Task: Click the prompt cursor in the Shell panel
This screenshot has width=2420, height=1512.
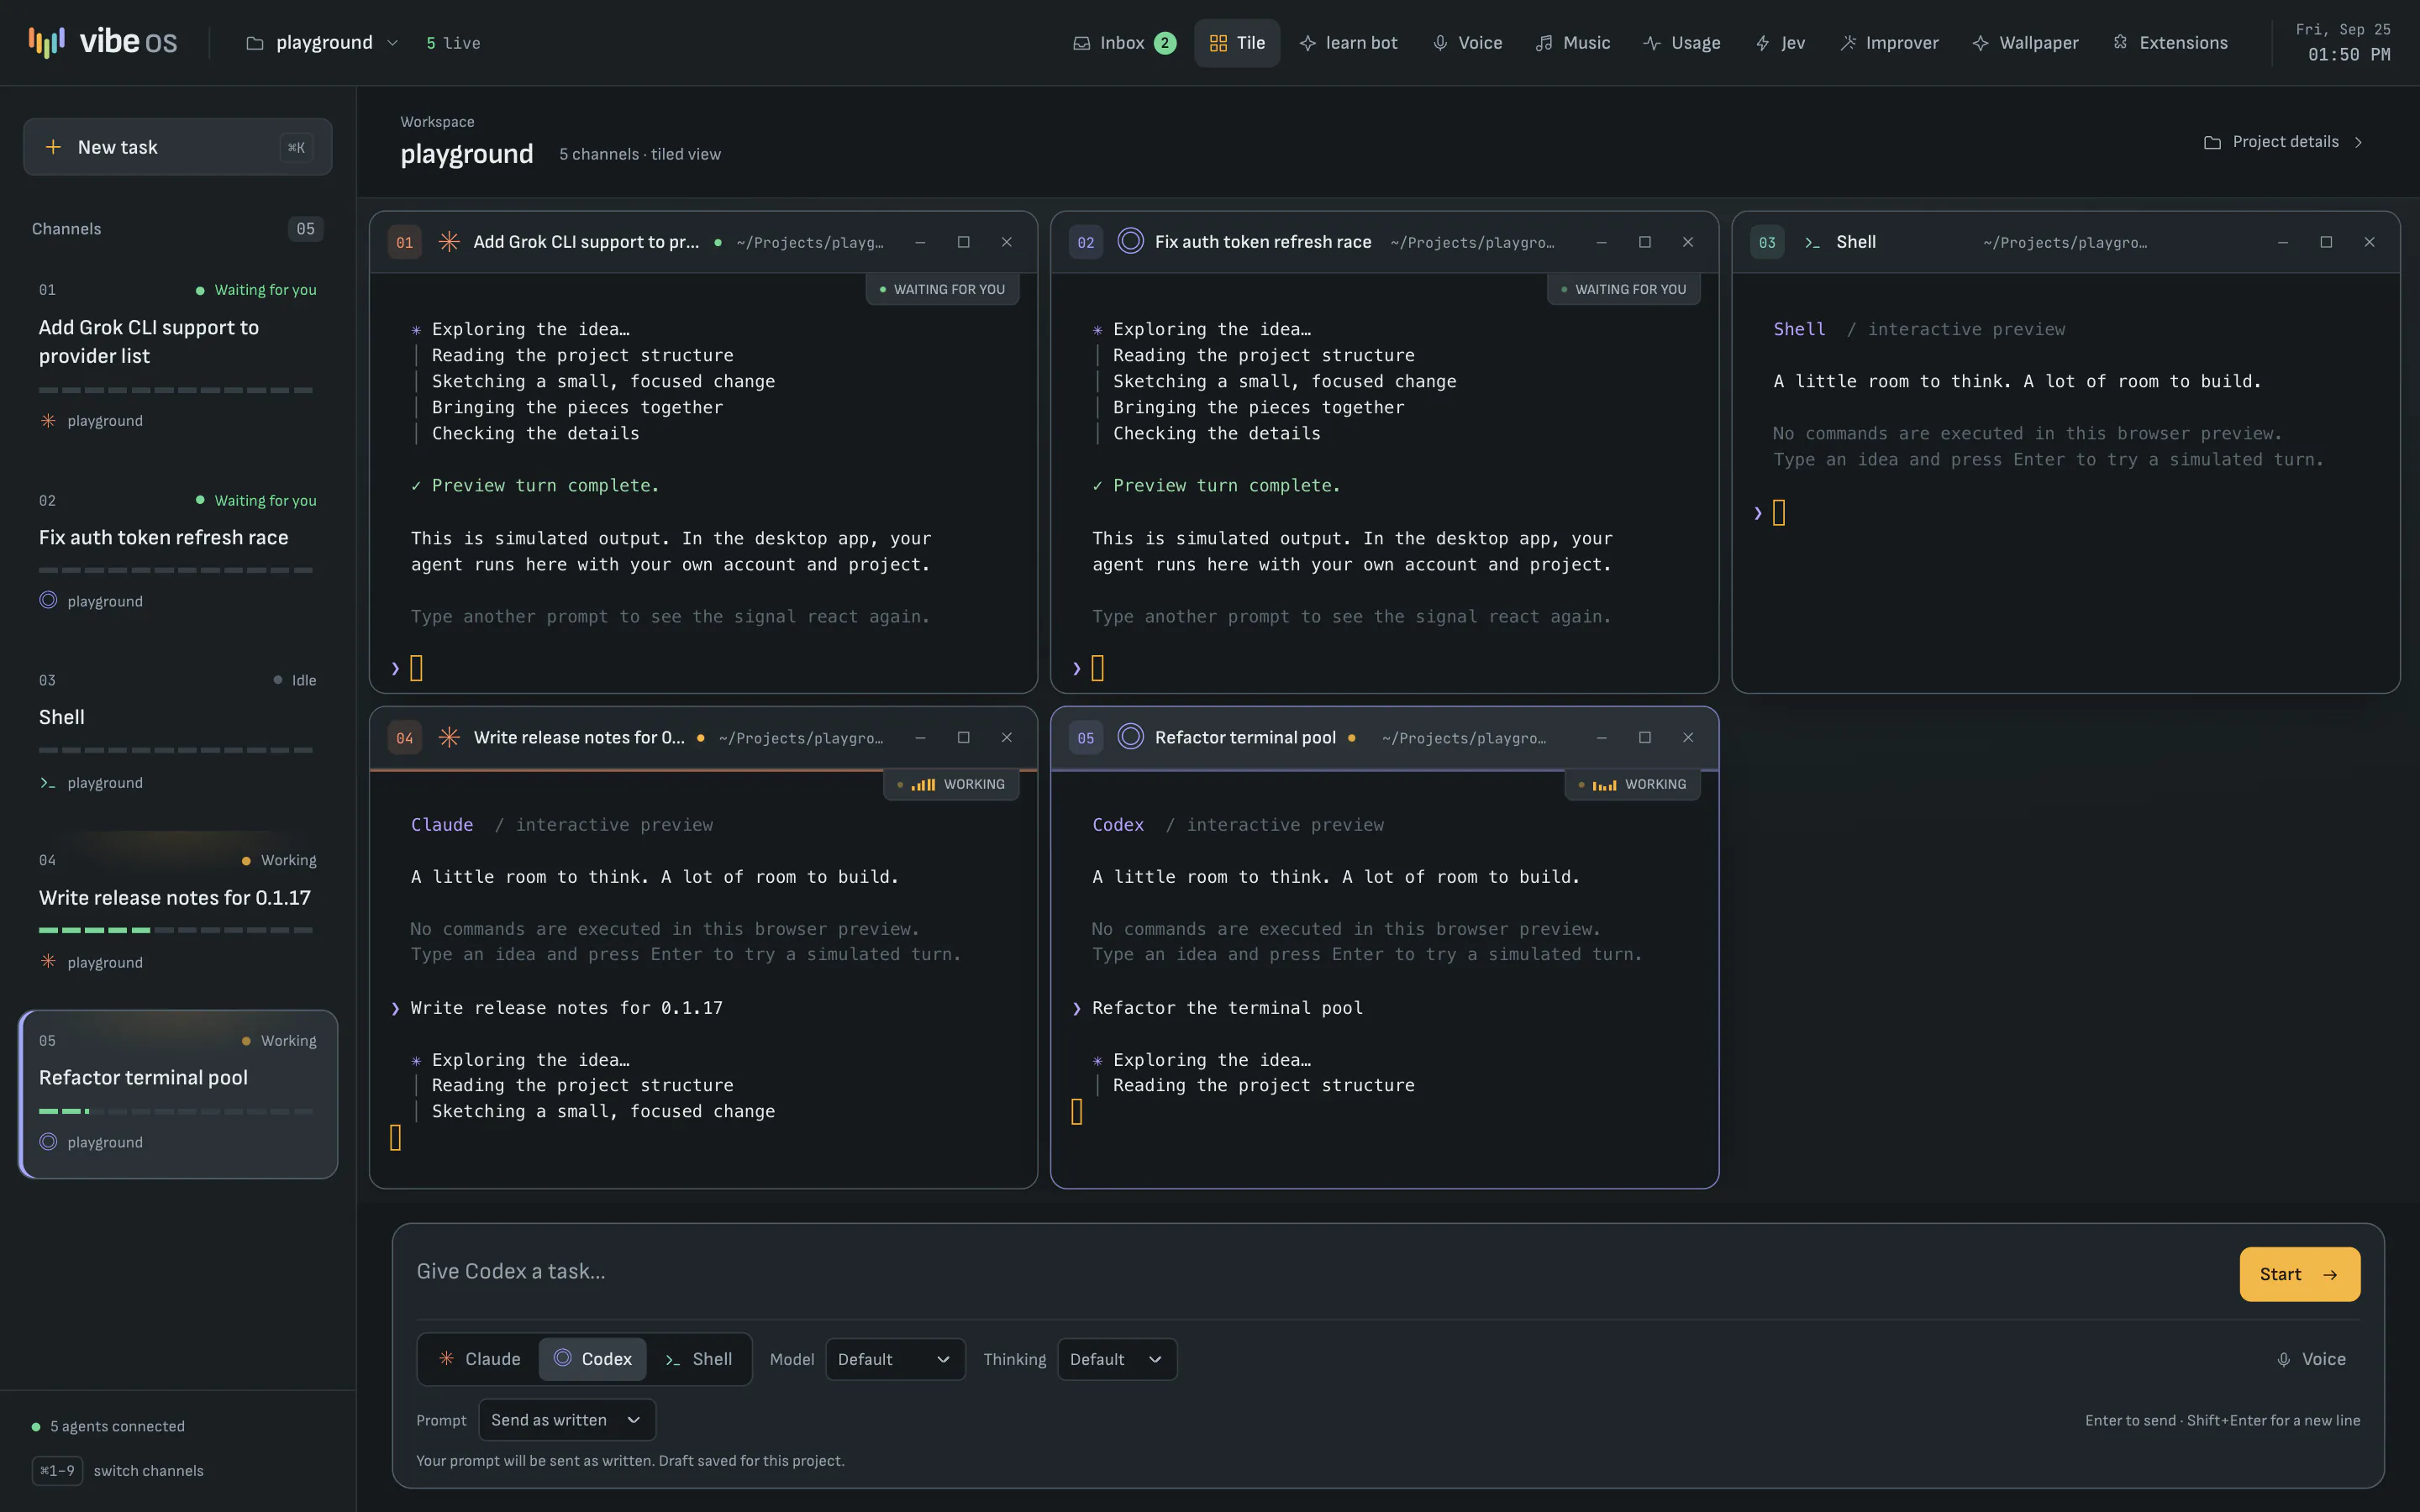Action: point(1779,513)
